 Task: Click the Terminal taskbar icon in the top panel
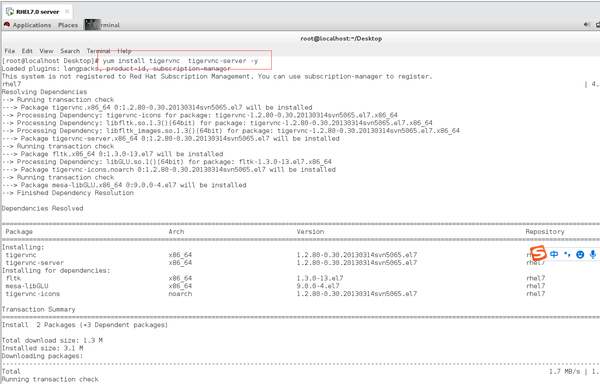[92, 25]
